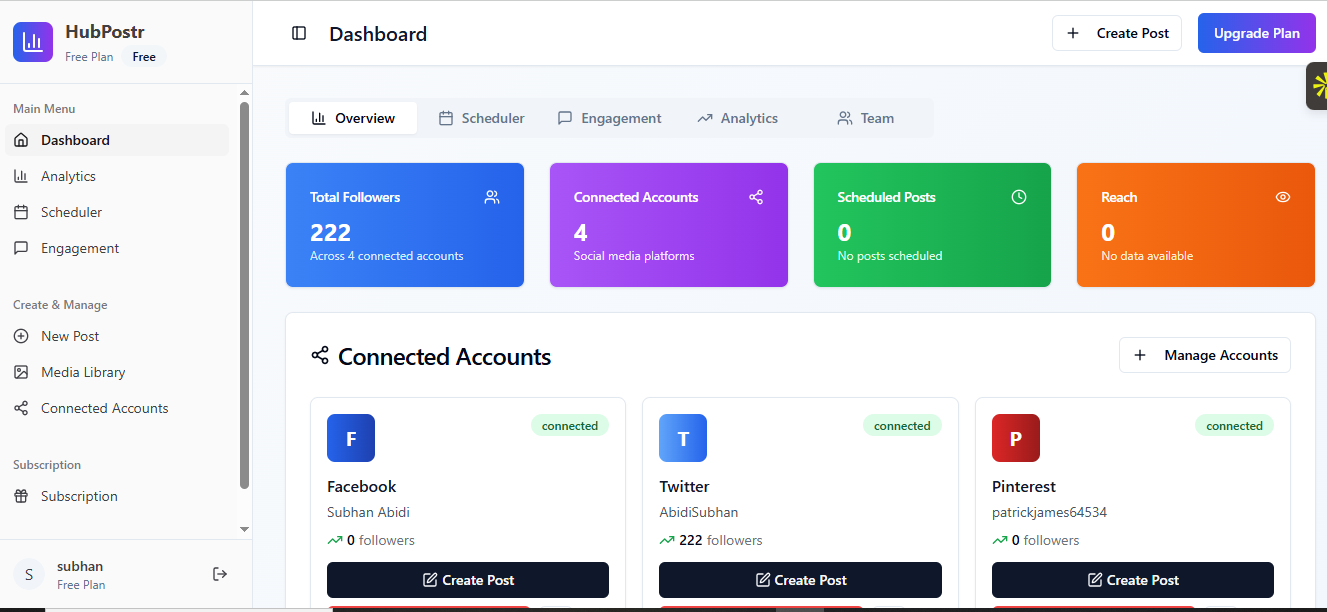1327x612 pixels.
Task: Open Engagement in the sidebar
Action: click(117, 248)
